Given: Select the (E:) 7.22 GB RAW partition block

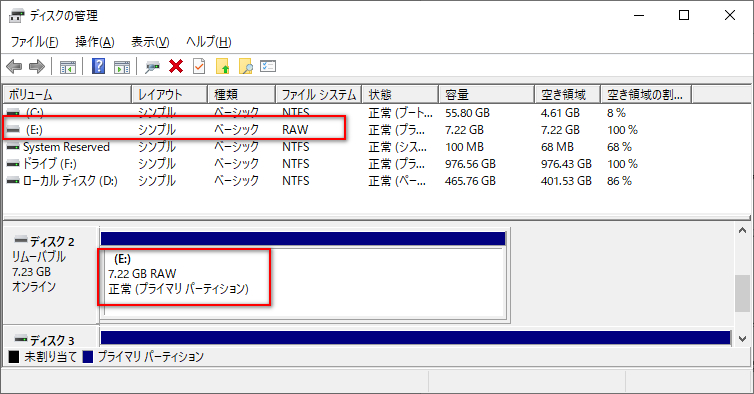Looking at the screenshot, I should [x=304, y=282].
